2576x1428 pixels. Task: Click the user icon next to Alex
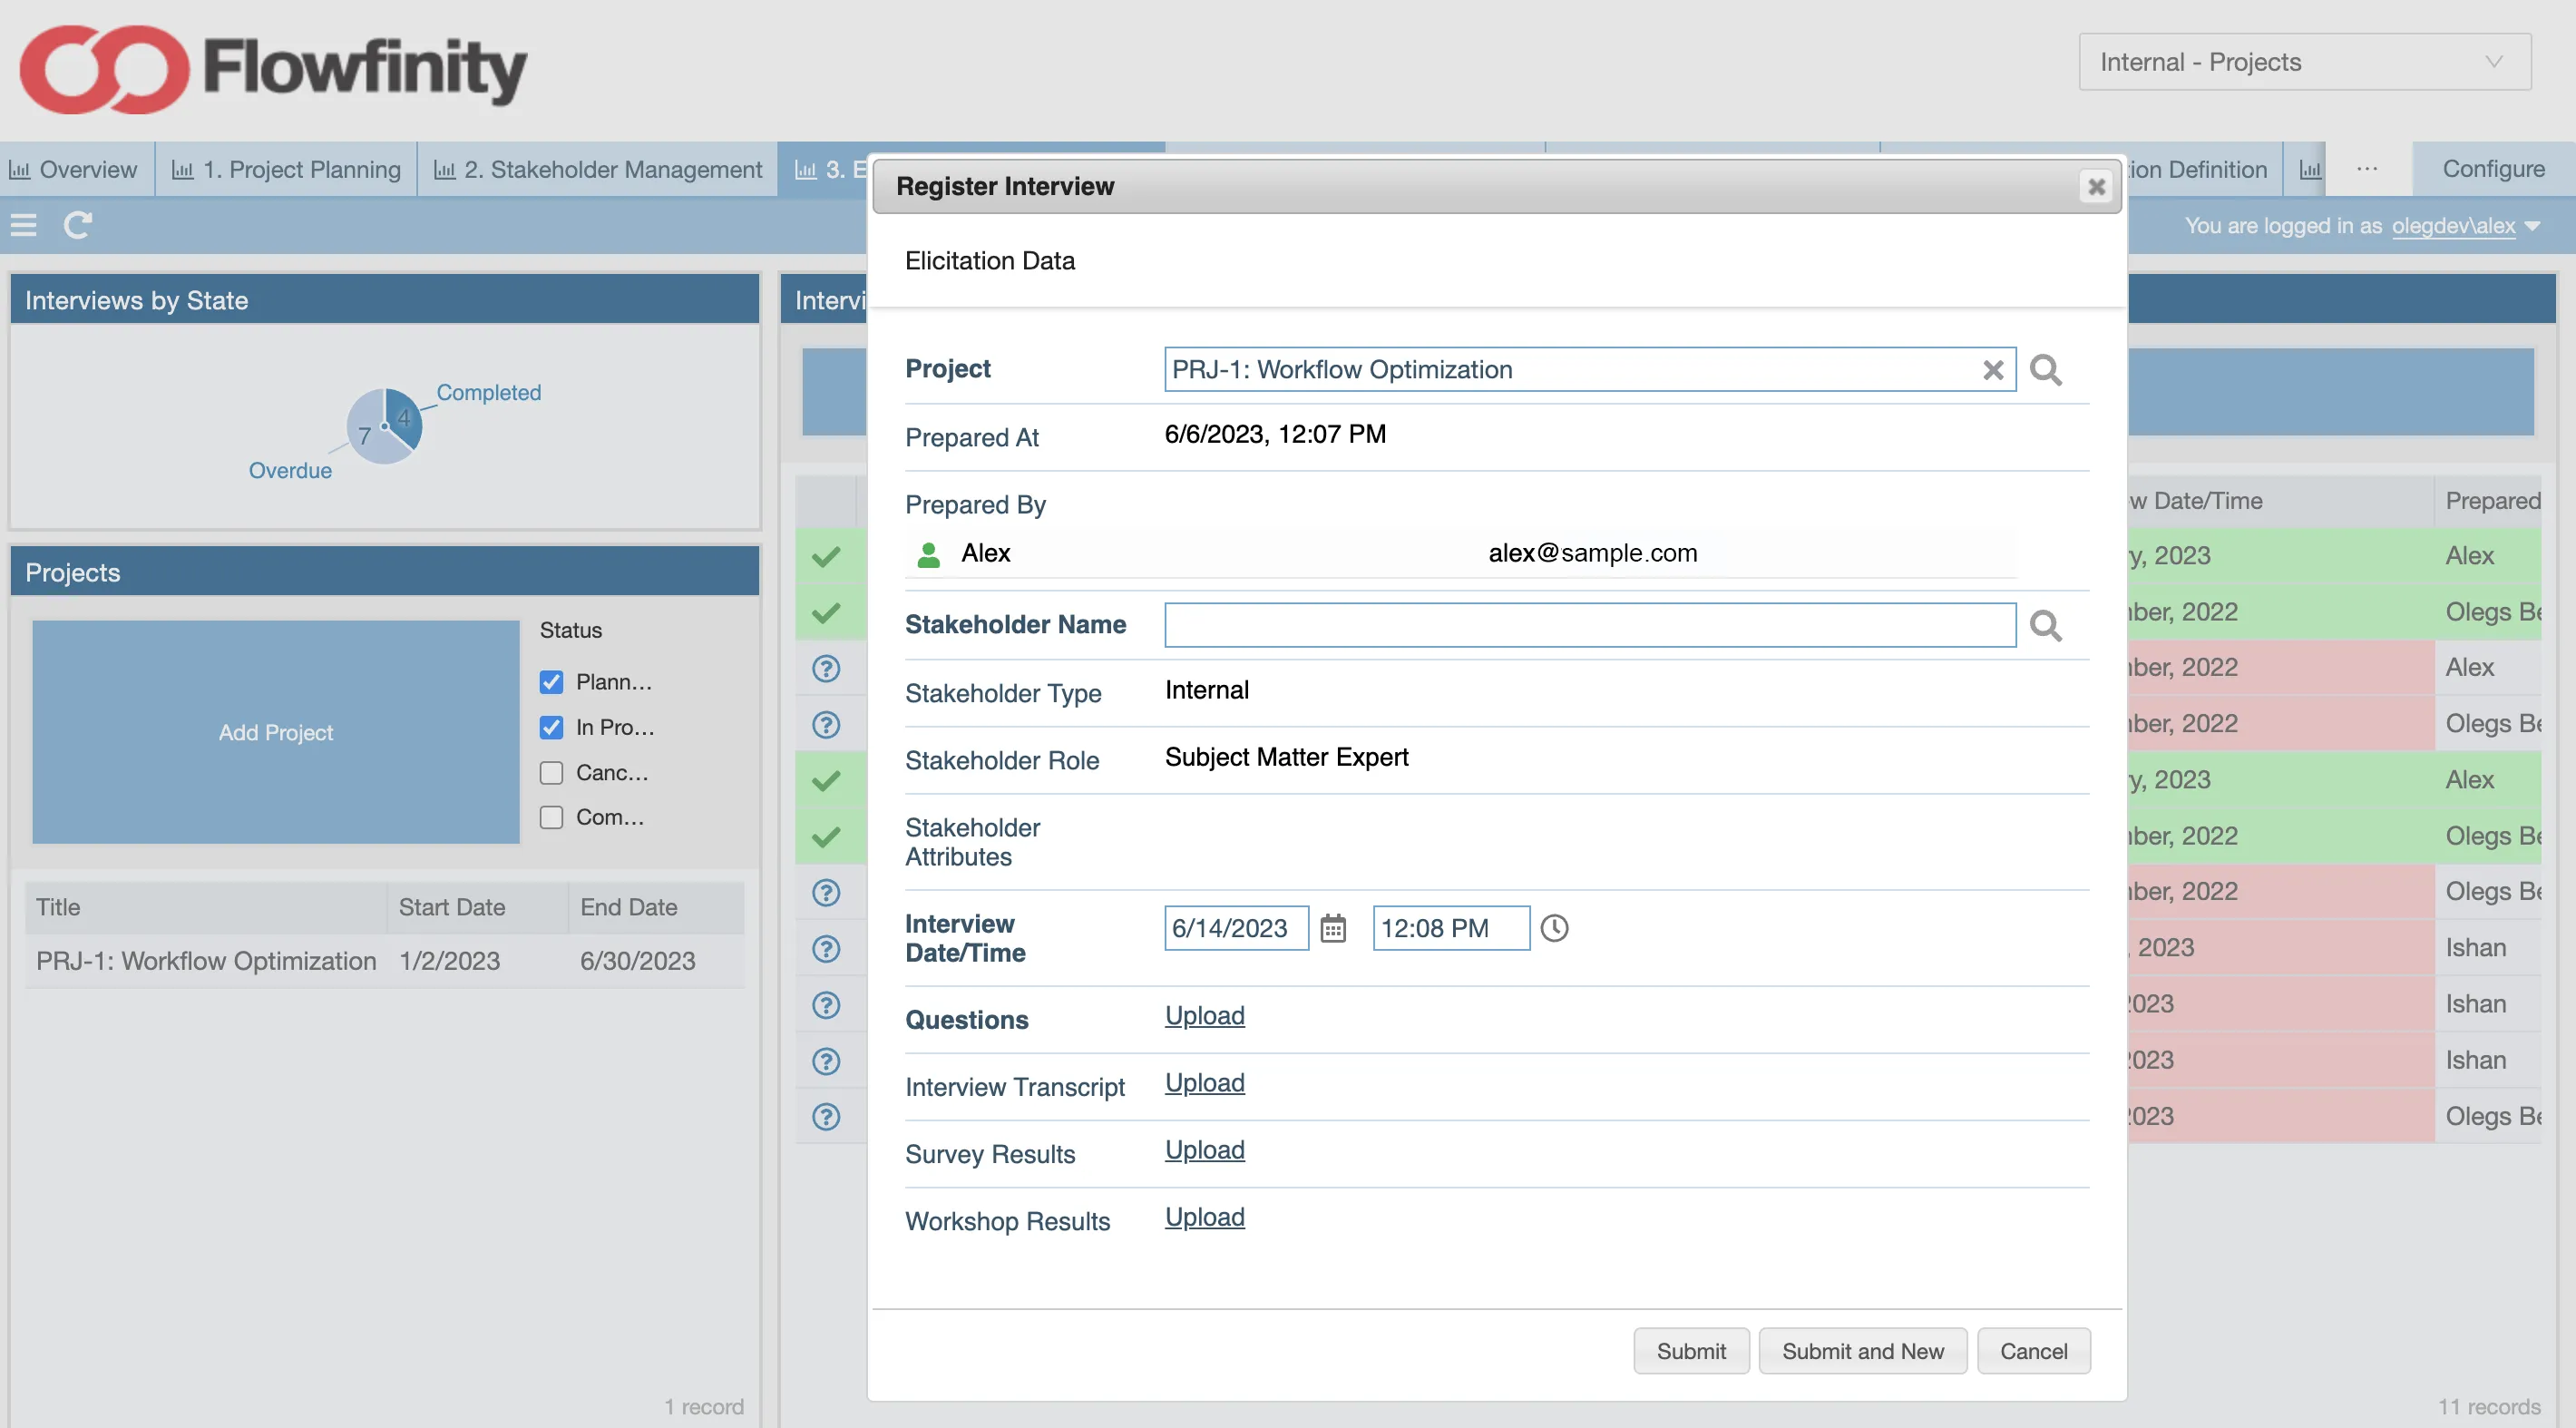coord(928,553)
